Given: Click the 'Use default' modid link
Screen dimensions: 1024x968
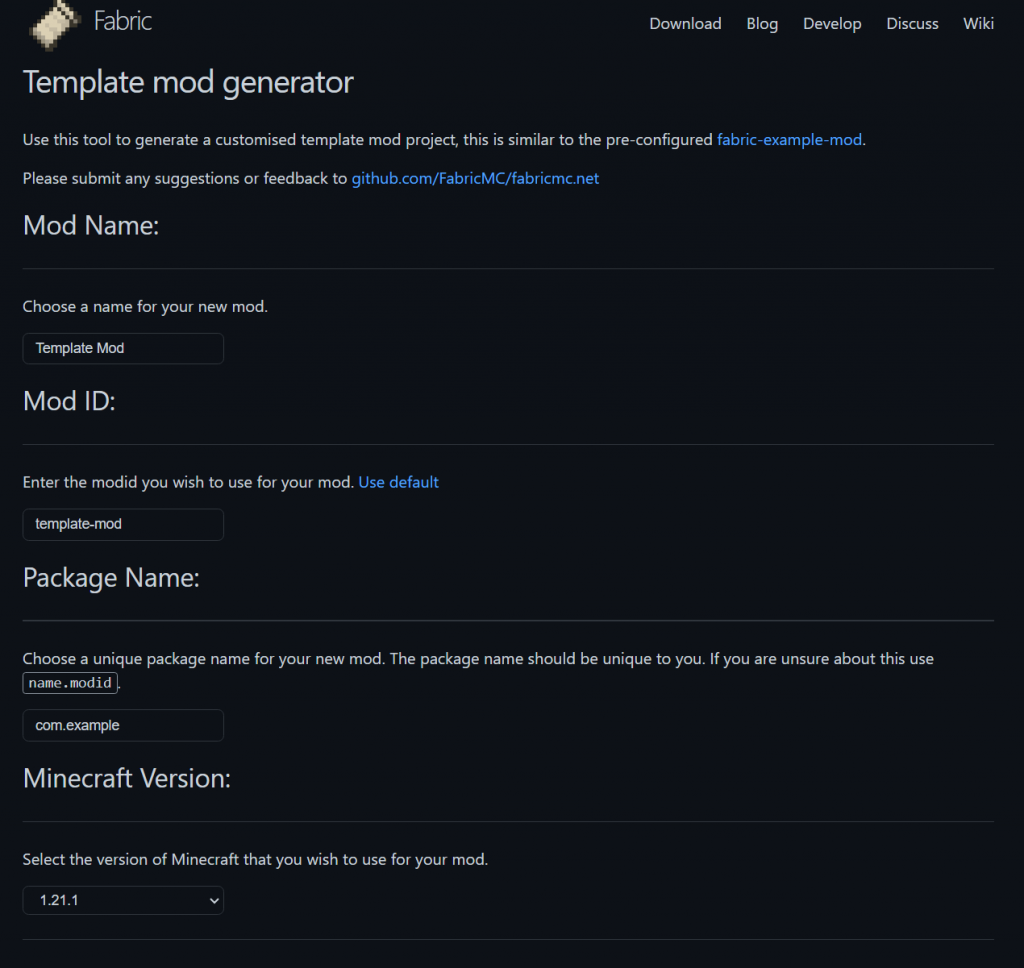Looking at the screenshot, I should pos(398,482).
